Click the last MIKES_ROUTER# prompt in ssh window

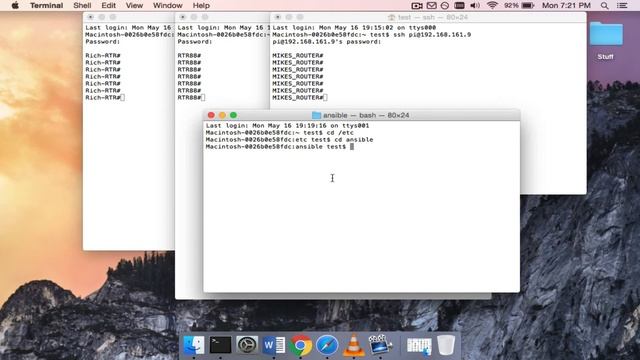298,98
